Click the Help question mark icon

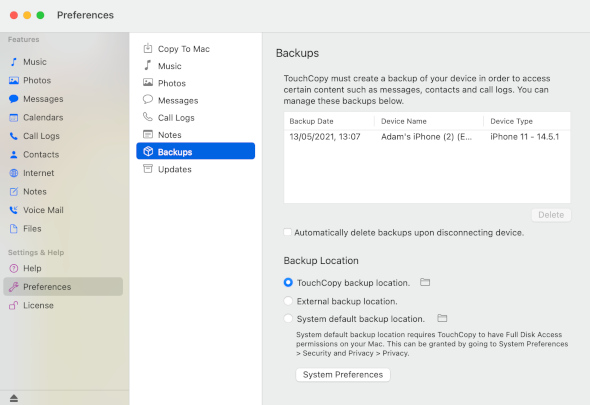click(14, 268)
